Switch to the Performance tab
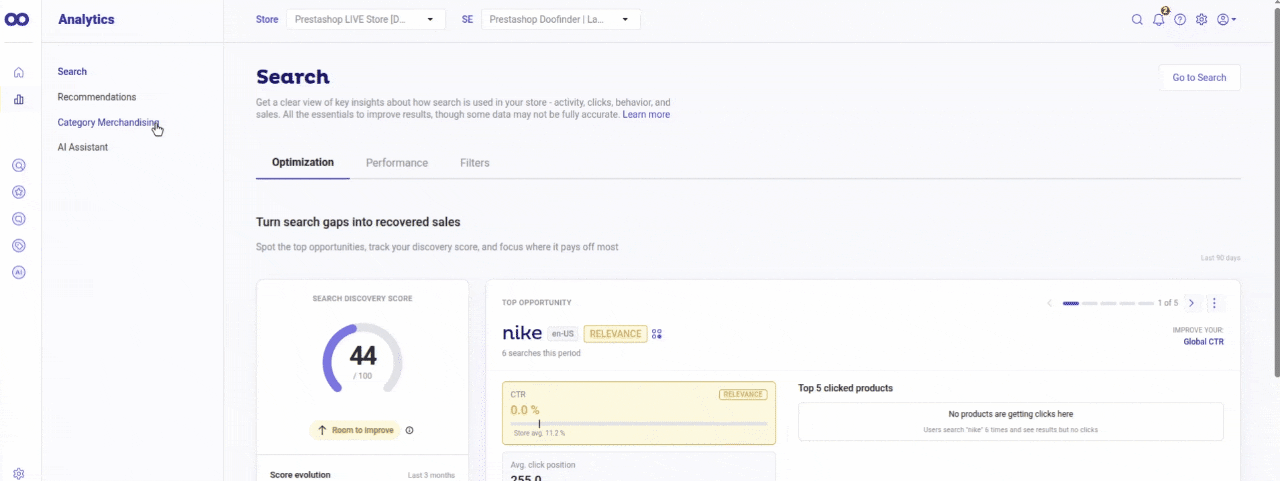The image size is (1280, 481). tap(397, 163)
